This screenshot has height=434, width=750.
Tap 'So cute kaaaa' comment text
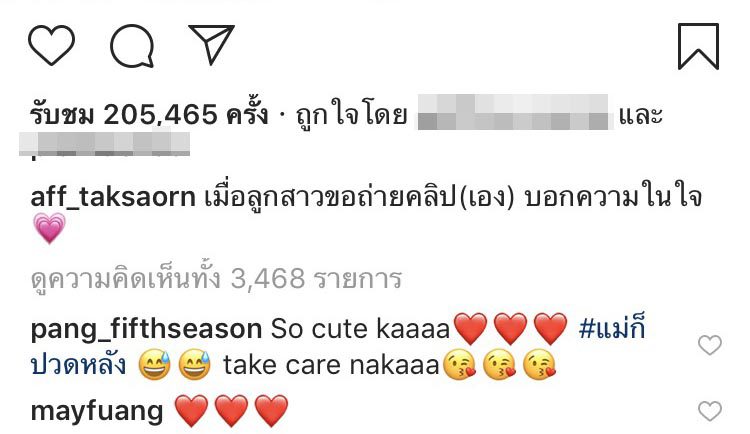(361, 329)
